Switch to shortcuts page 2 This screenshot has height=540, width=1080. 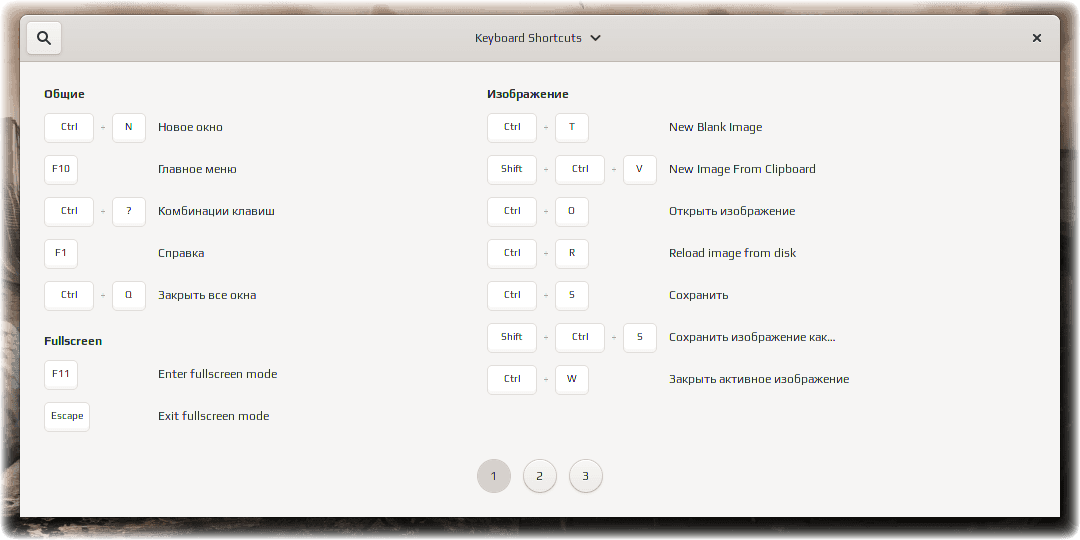[539, 476]
